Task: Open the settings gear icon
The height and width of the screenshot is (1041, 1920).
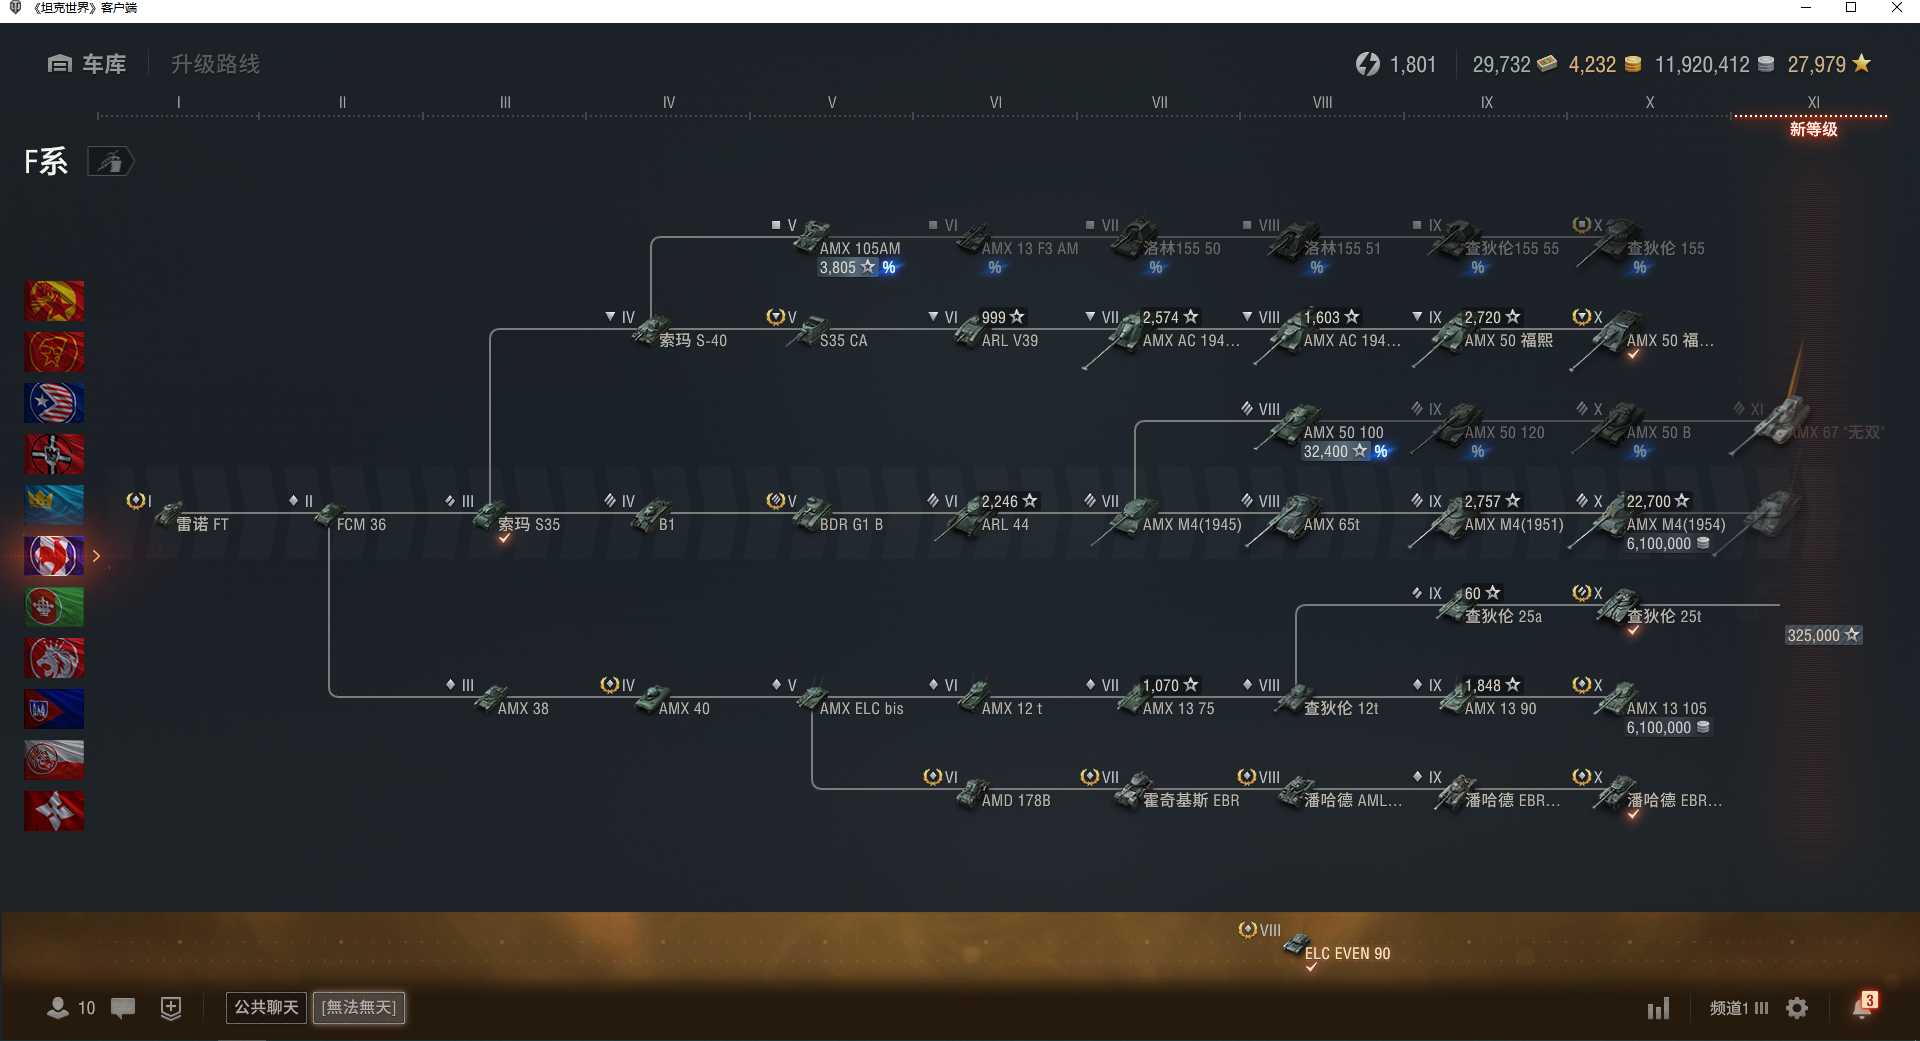Action: pos(1797,1008)
